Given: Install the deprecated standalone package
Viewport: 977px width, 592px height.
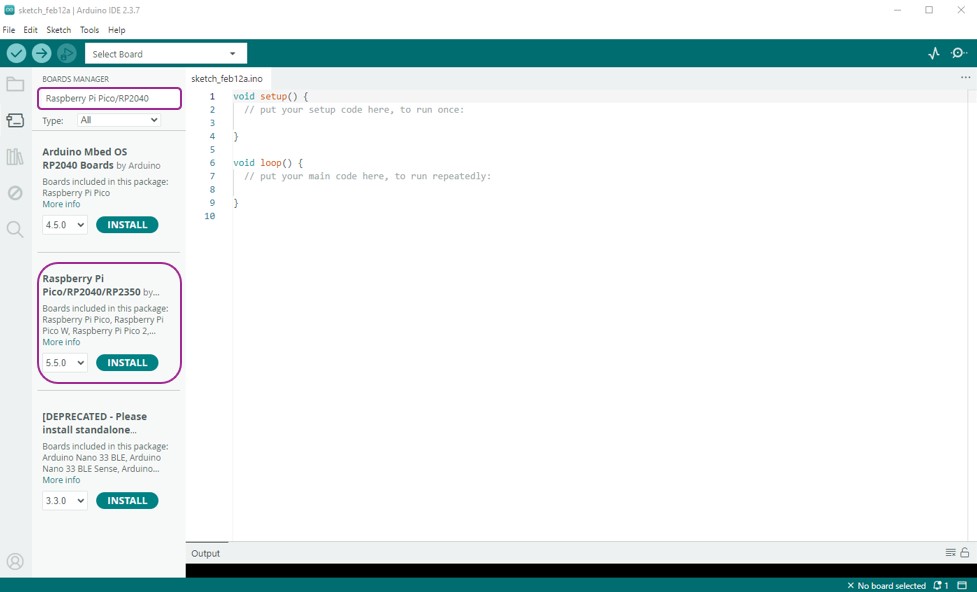Looking at the screenshot, I should coord(127,500).
